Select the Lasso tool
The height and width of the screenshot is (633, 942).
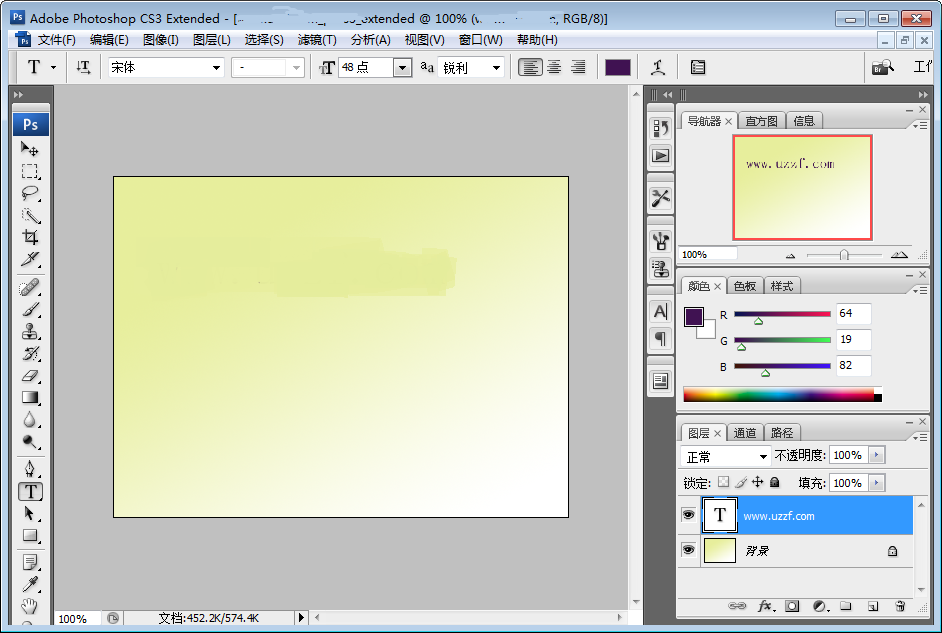(x=30, y=193)
